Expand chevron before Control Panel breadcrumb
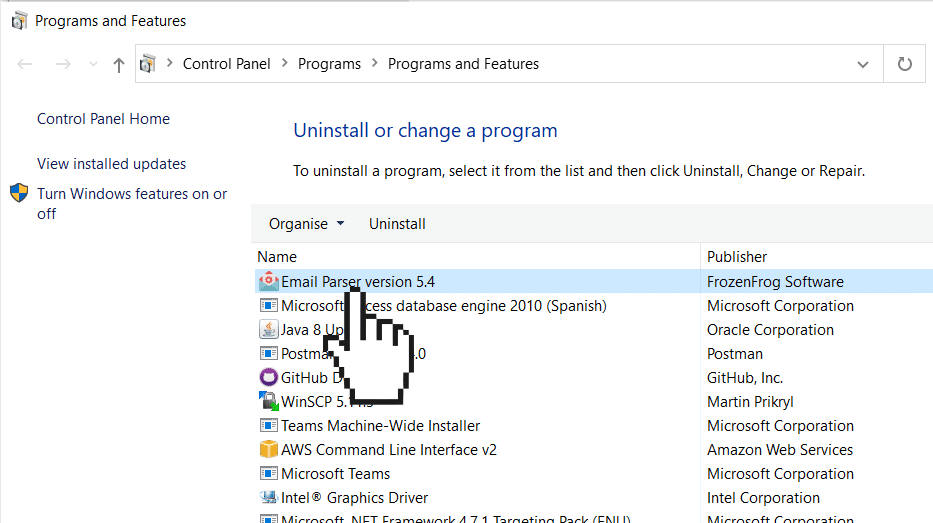The width and height of the screenshot is (933, 523). point(170,63)
